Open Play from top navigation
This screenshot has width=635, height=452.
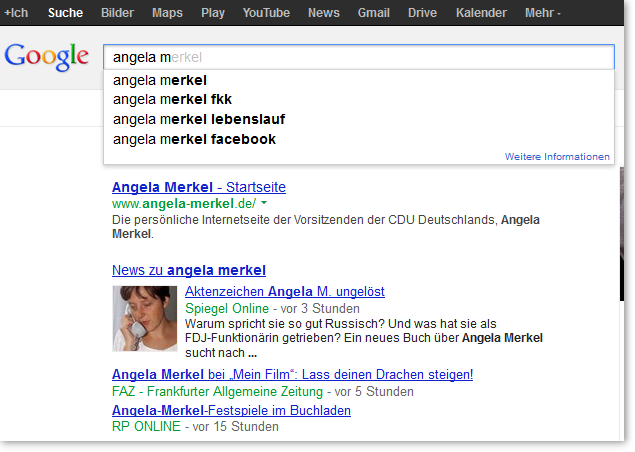click(x=213, y=13)
